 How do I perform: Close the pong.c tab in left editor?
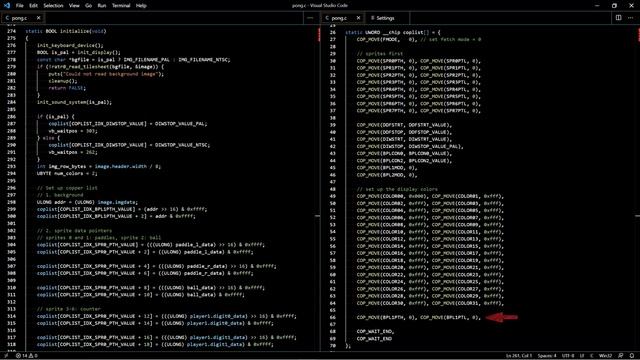38,18
